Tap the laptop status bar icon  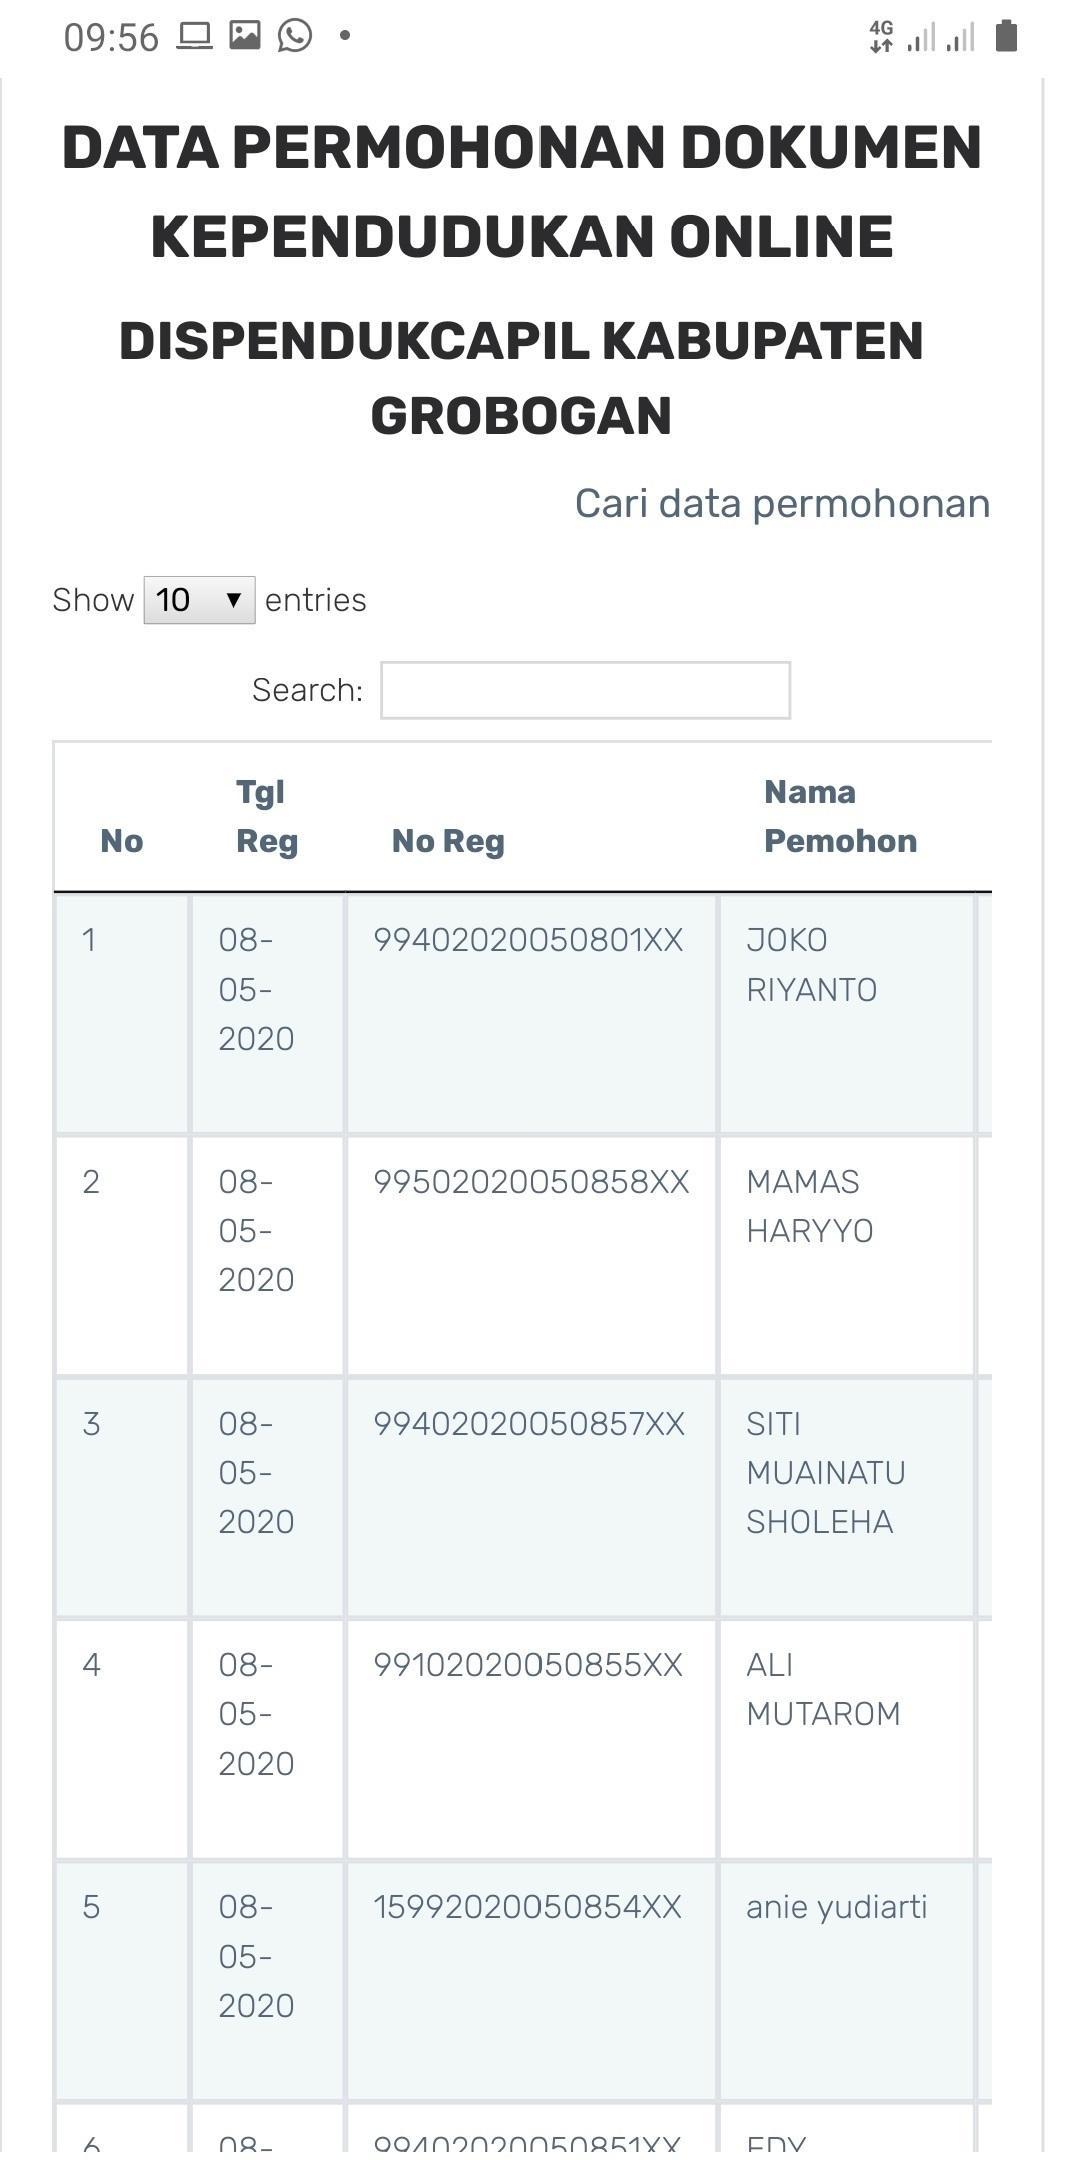coord(195,36)
